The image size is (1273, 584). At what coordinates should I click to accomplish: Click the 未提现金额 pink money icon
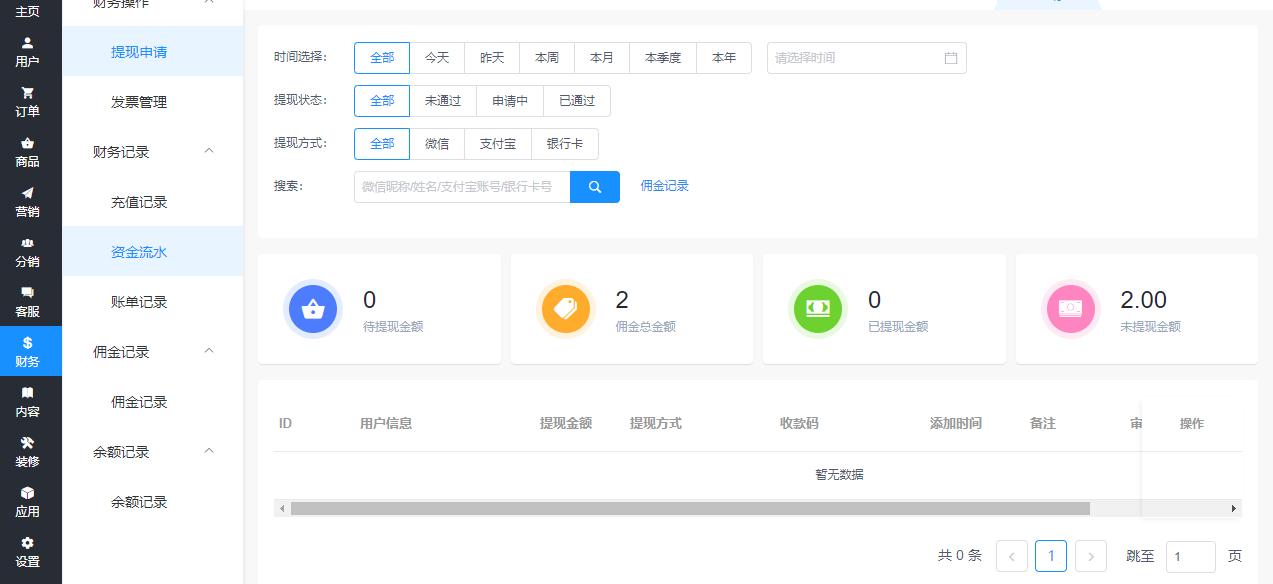[x=1070, y=309]
